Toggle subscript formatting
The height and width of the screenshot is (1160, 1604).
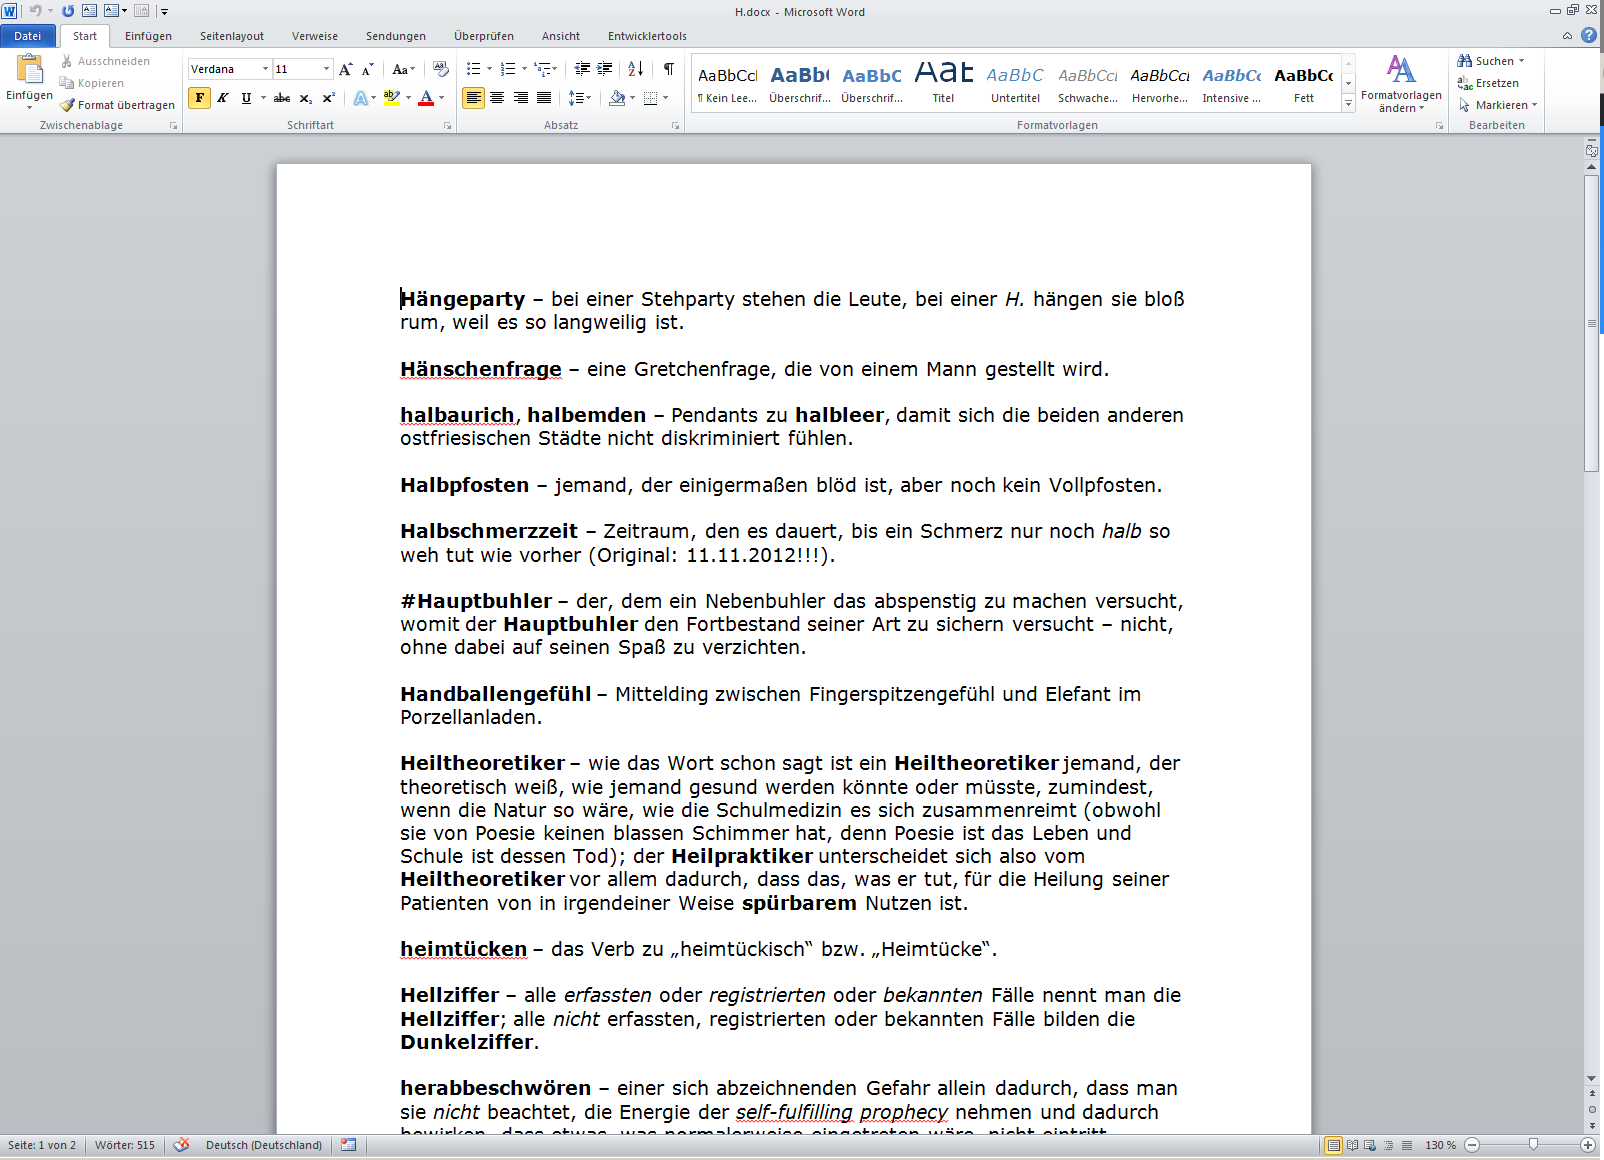click(306, 98)
